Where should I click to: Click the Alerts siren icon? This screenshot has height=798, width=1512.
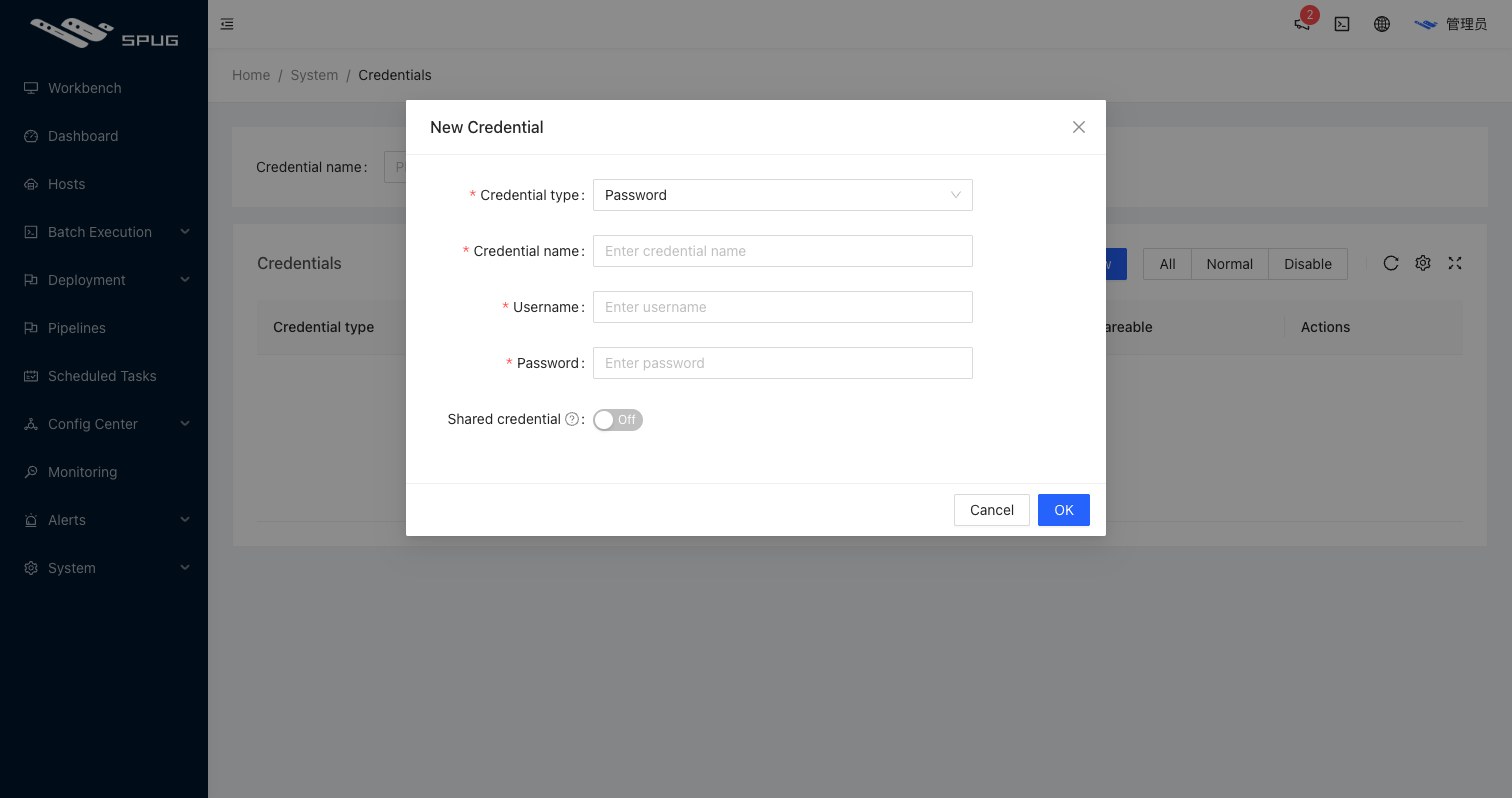(x=31, y=520)
